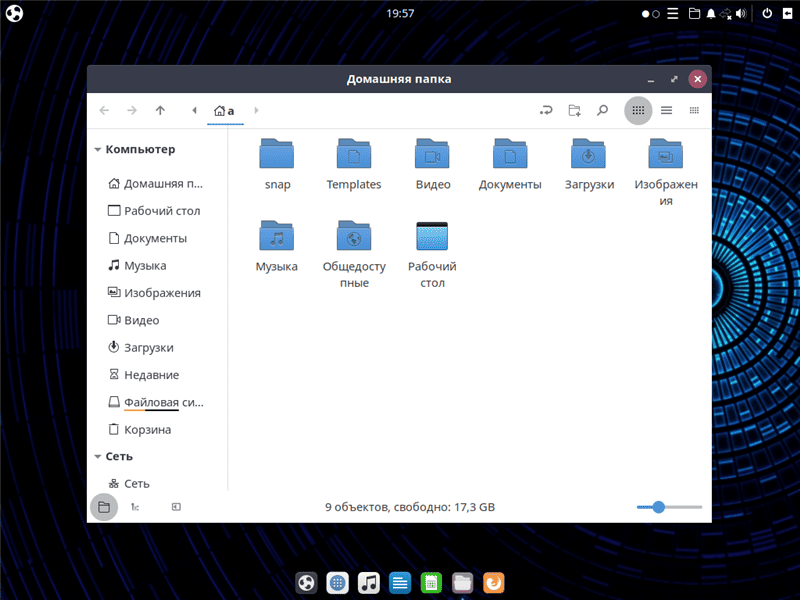Open the Budgie menu in top-left
800x600 pixels.
pos(14,13)
